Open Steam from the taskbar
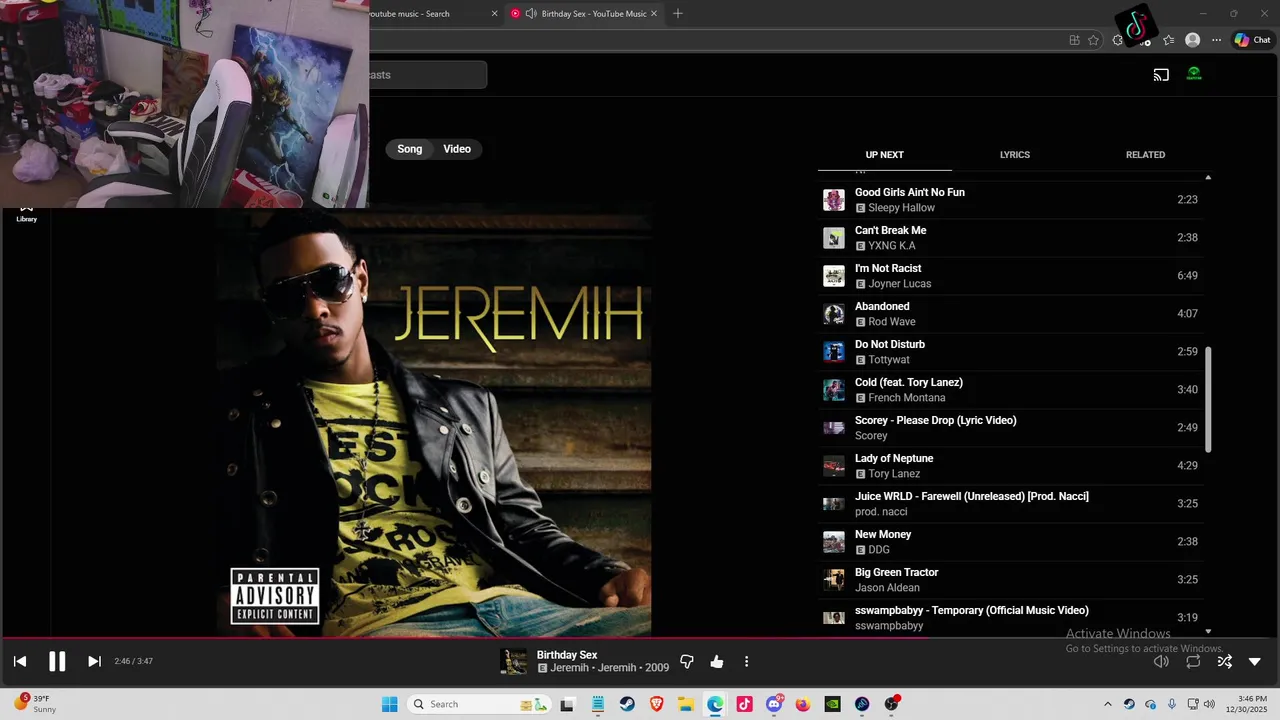 pyautogui.click(x=627, y=704)
